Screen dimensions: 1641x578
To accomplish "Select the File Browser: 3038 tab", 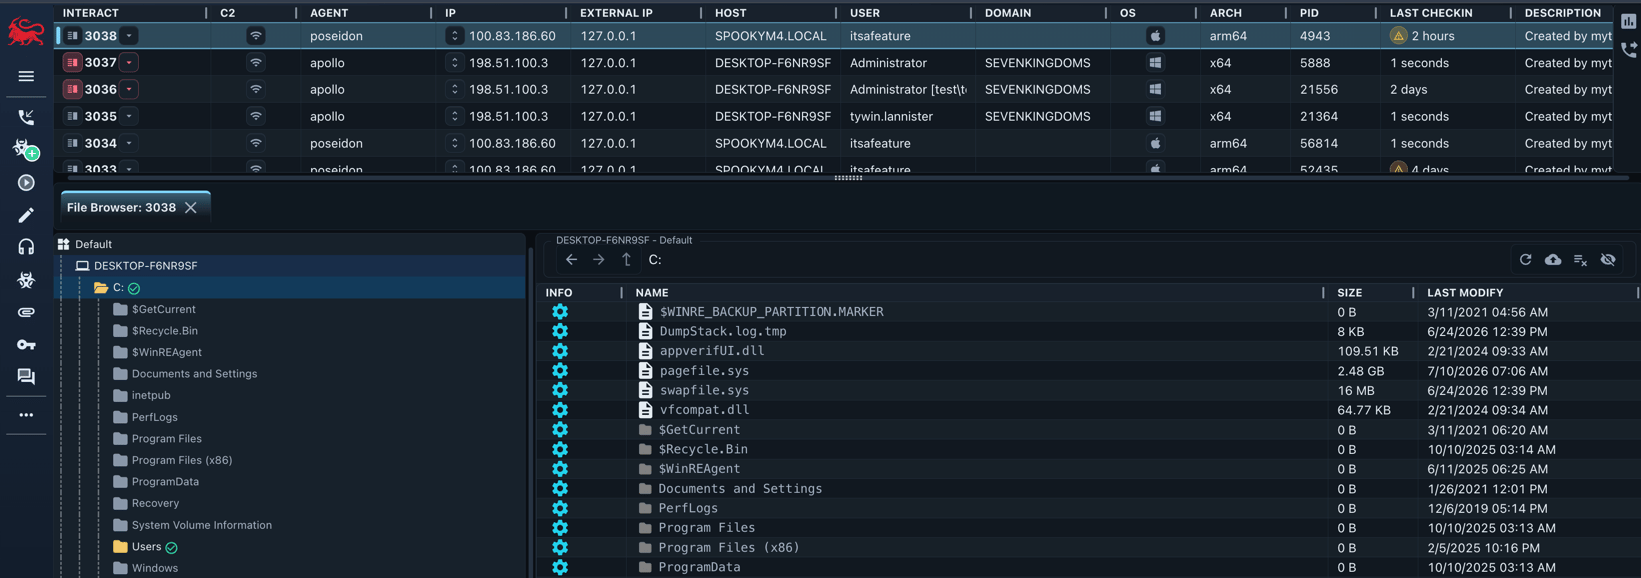I will click(121, 208).
